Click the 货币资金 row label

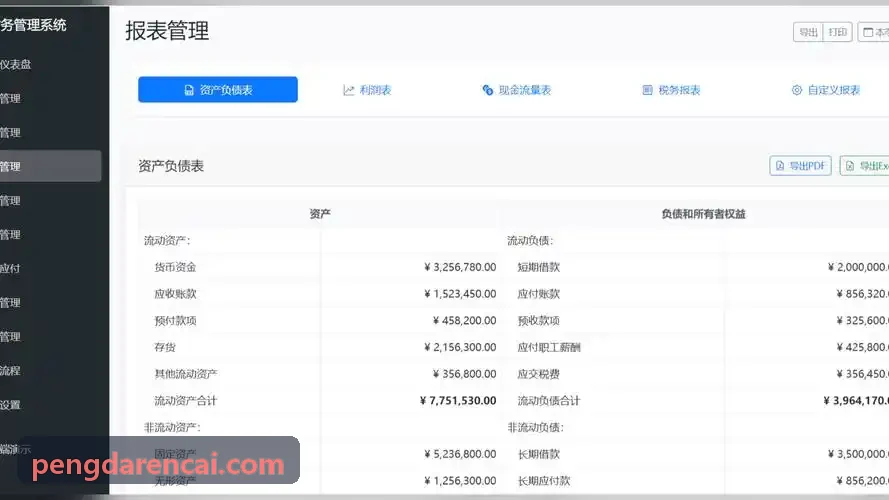175,267
